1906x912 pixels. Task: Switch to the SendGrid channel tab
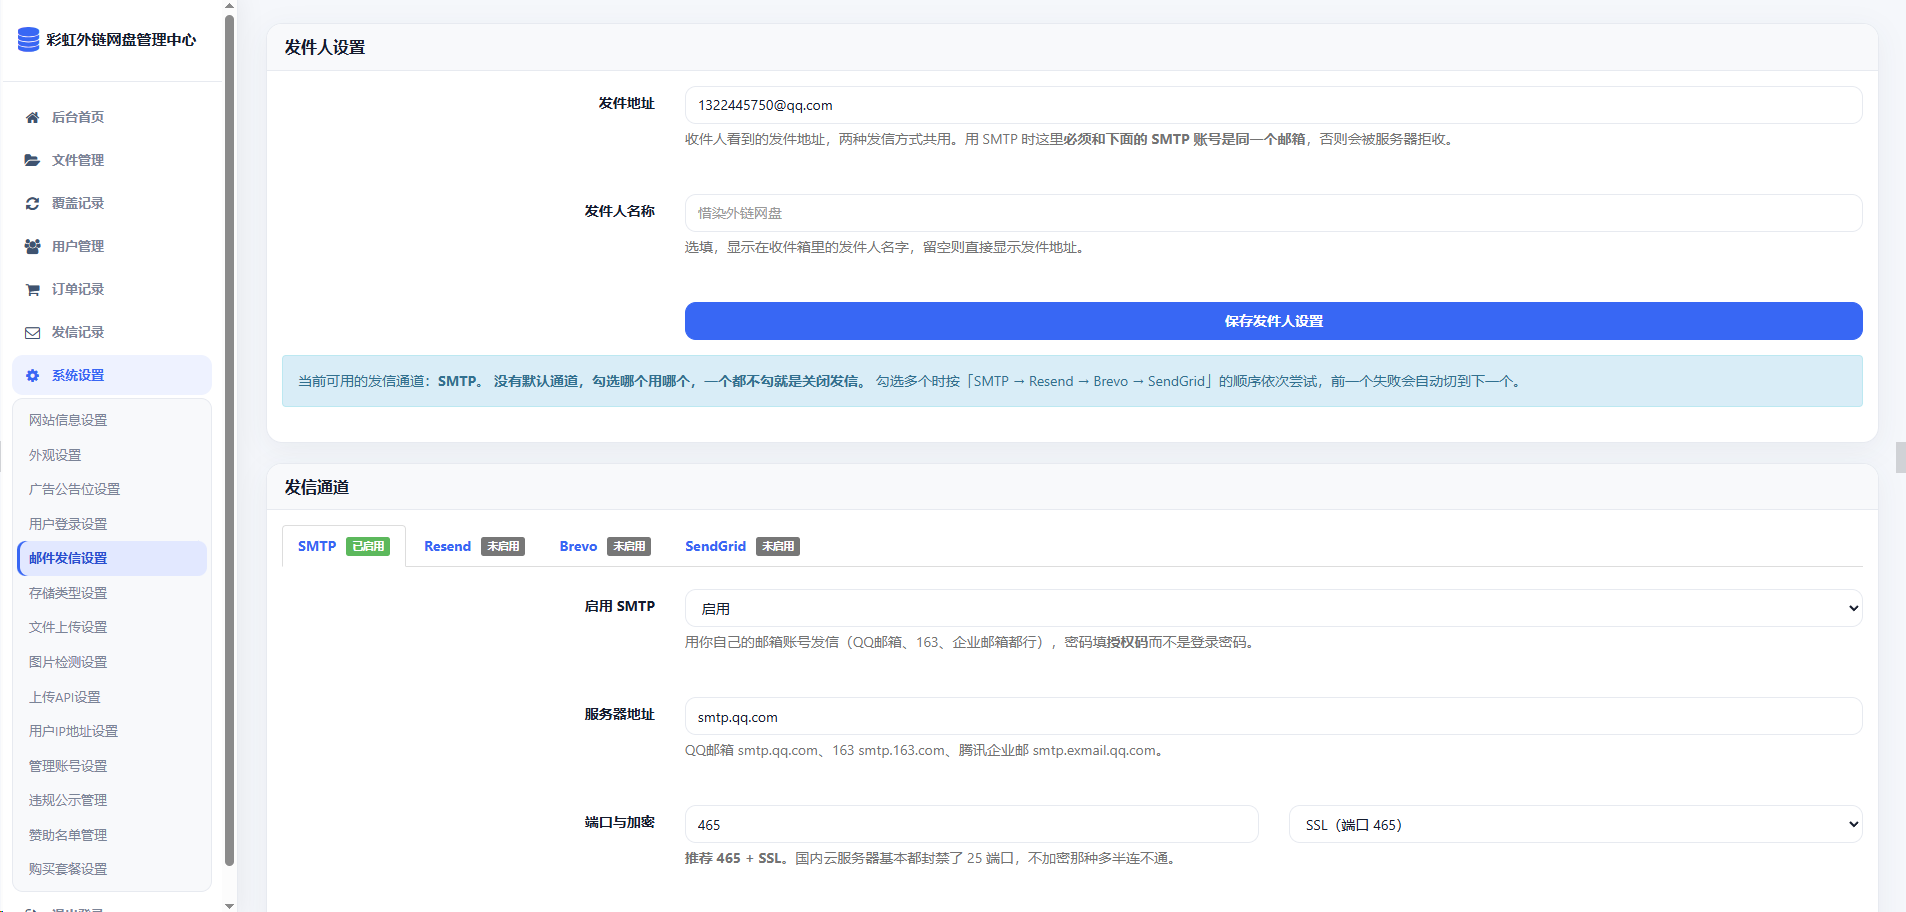click(x=742, y=546)
